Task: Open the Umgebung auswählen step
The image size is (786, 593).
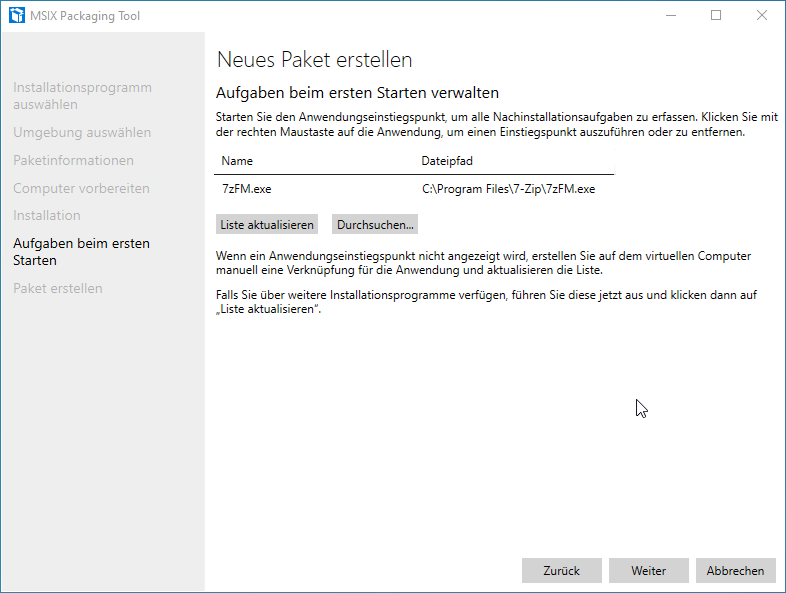Action: pyautogui.click(x=82, y=133)
